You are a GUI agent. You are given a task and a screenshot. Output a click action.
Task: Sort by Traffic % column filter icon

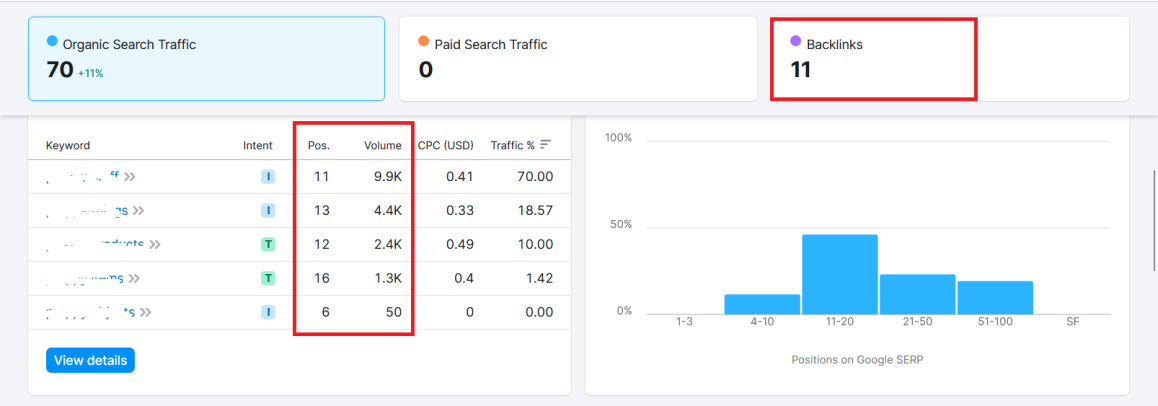pos(546,145)
